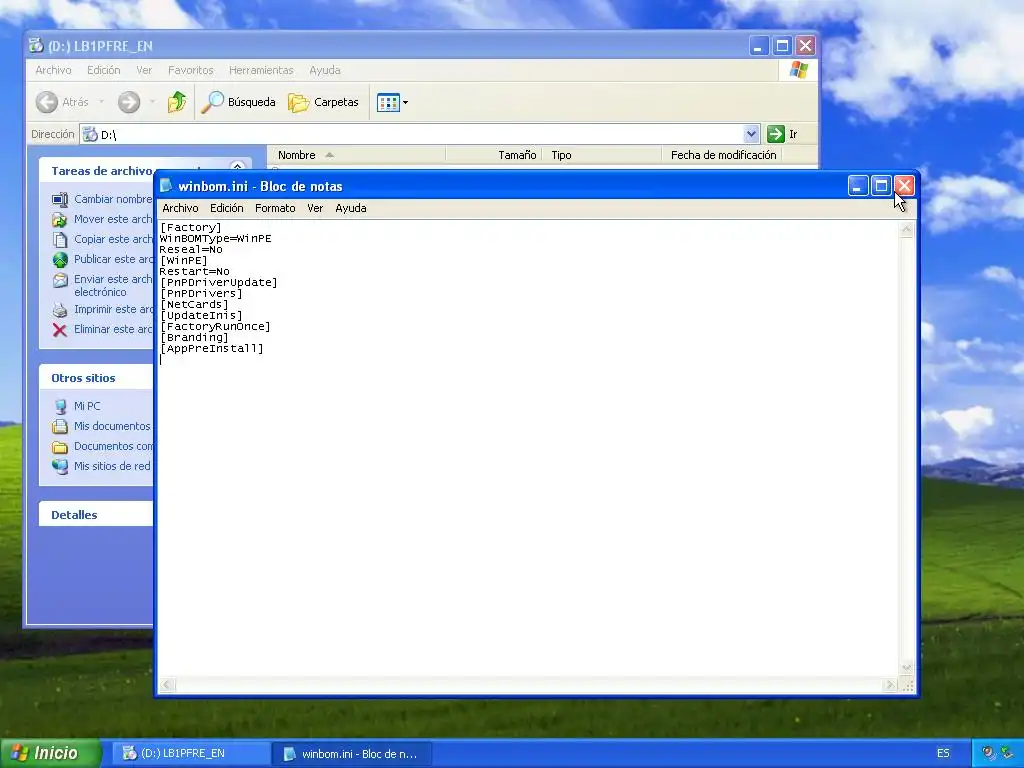The width and height of the screenshot is (1024, 768).
Task: Click the red X delete icon
Action: click(x=59, y=330)
